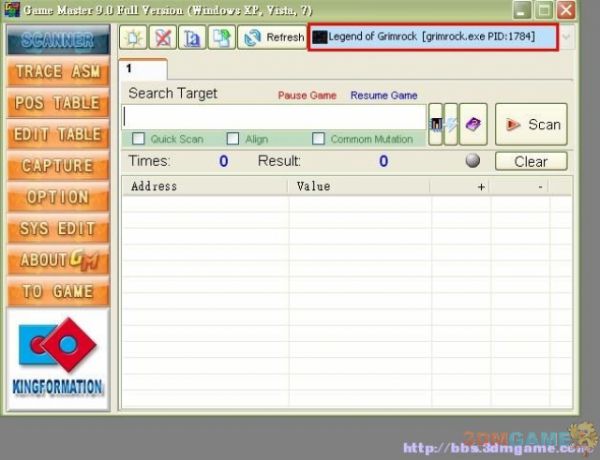
Task: Expand the process list dropdown arrow
Action: coord(567,37)
